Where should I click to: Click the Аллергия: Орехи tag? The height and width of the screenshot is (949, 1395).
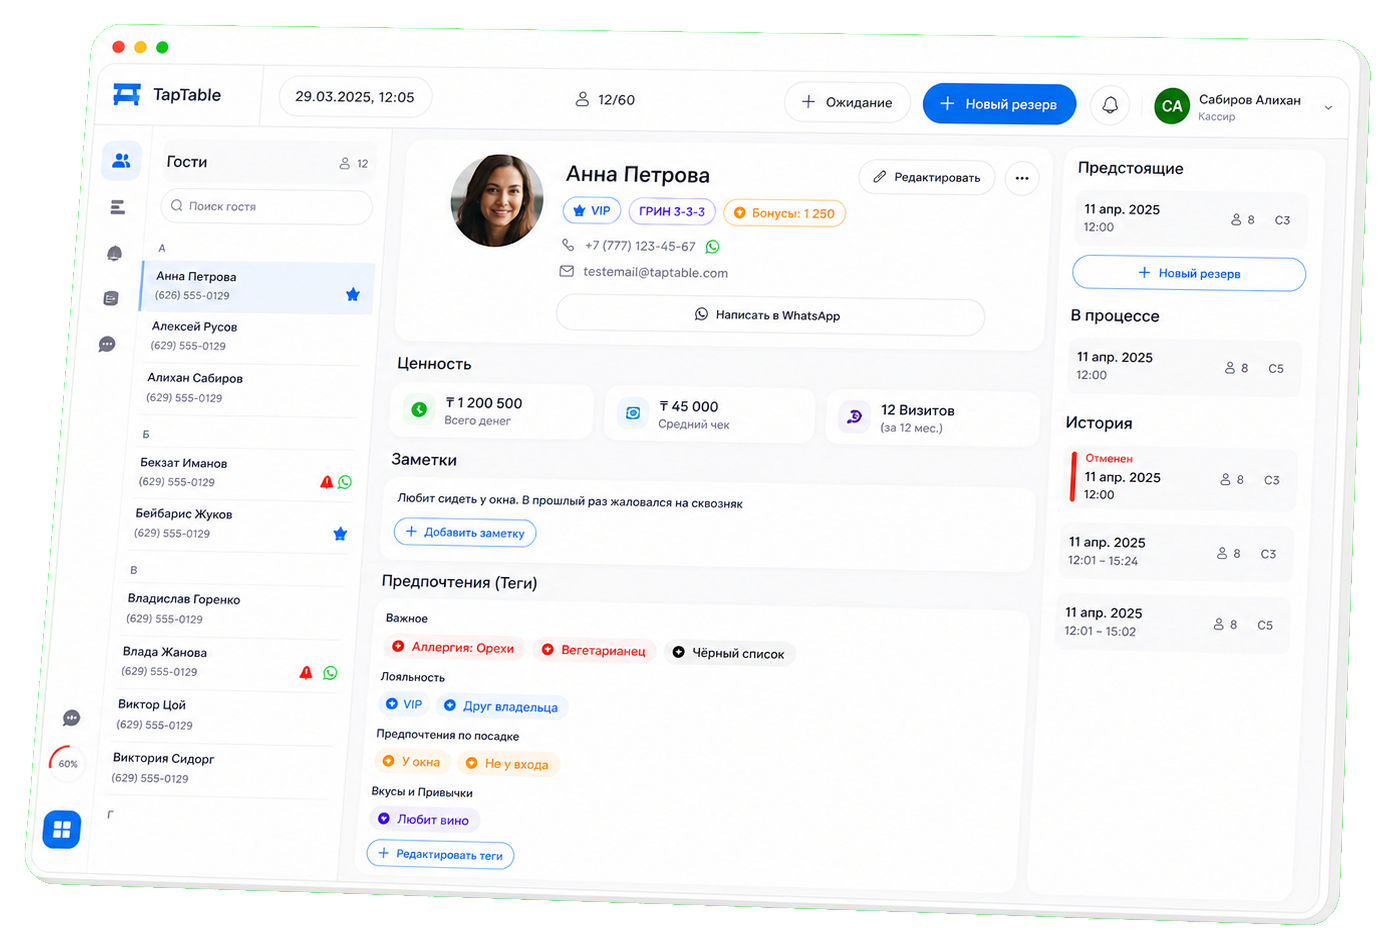(454, 648)
